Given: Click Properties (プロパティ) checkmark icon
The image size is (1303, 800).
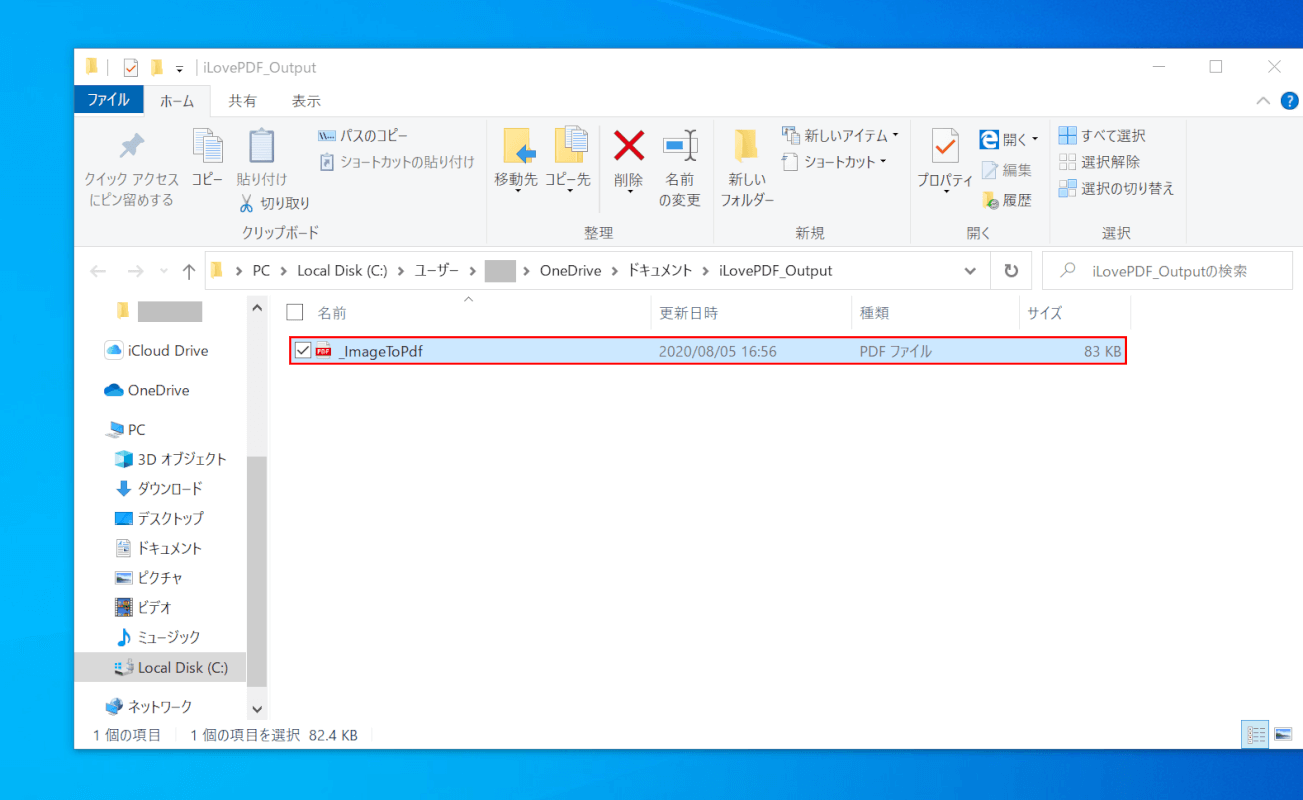Looking at the screenshot, I should [945, 147].
